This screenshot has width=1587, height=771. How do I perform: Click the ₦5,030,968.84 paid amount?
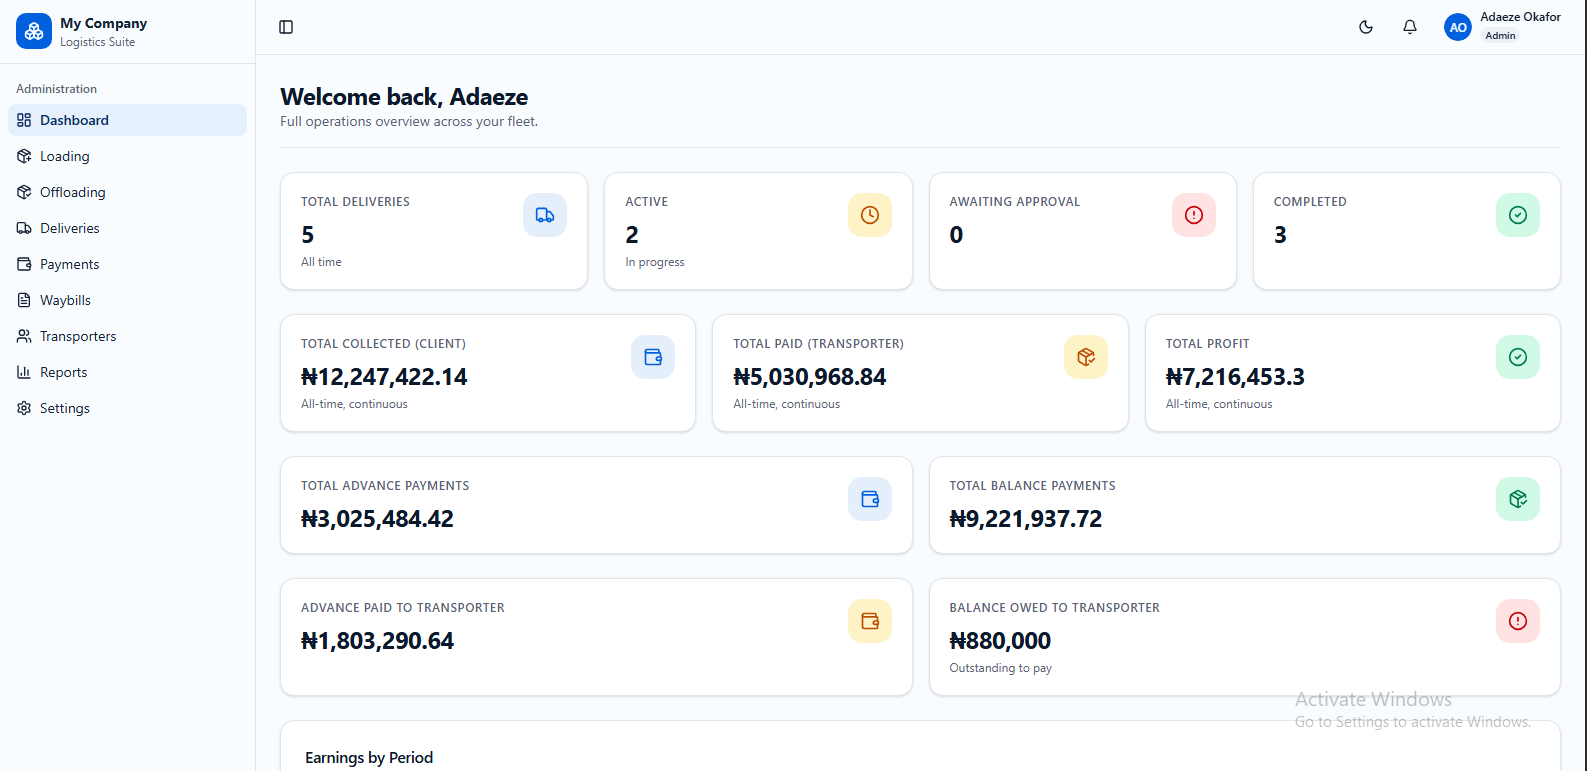click(x=810, y=377)
